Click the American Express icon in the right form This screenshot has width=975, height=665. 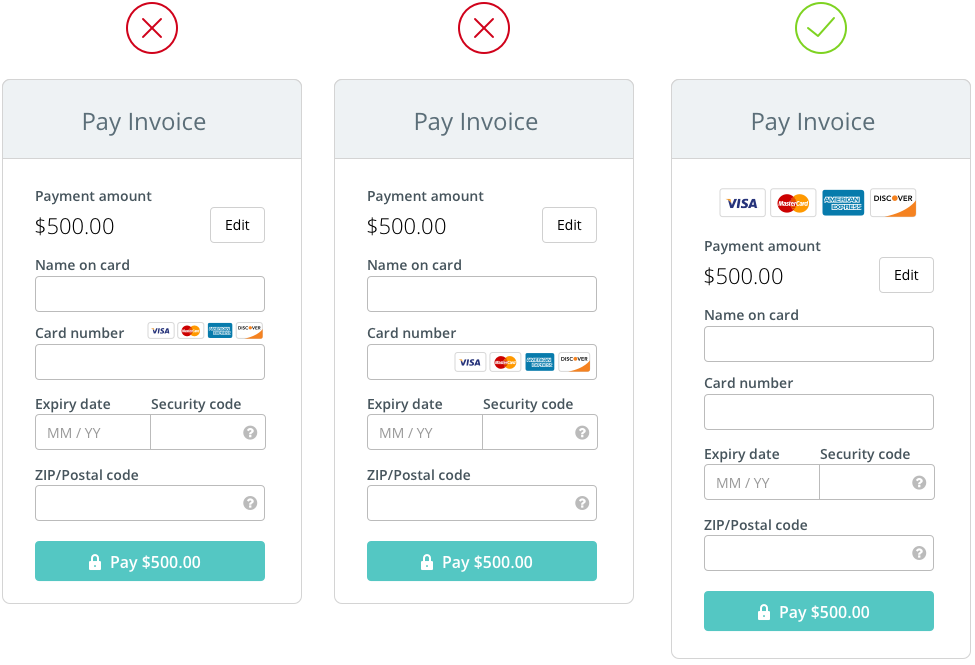pos(843,203)
